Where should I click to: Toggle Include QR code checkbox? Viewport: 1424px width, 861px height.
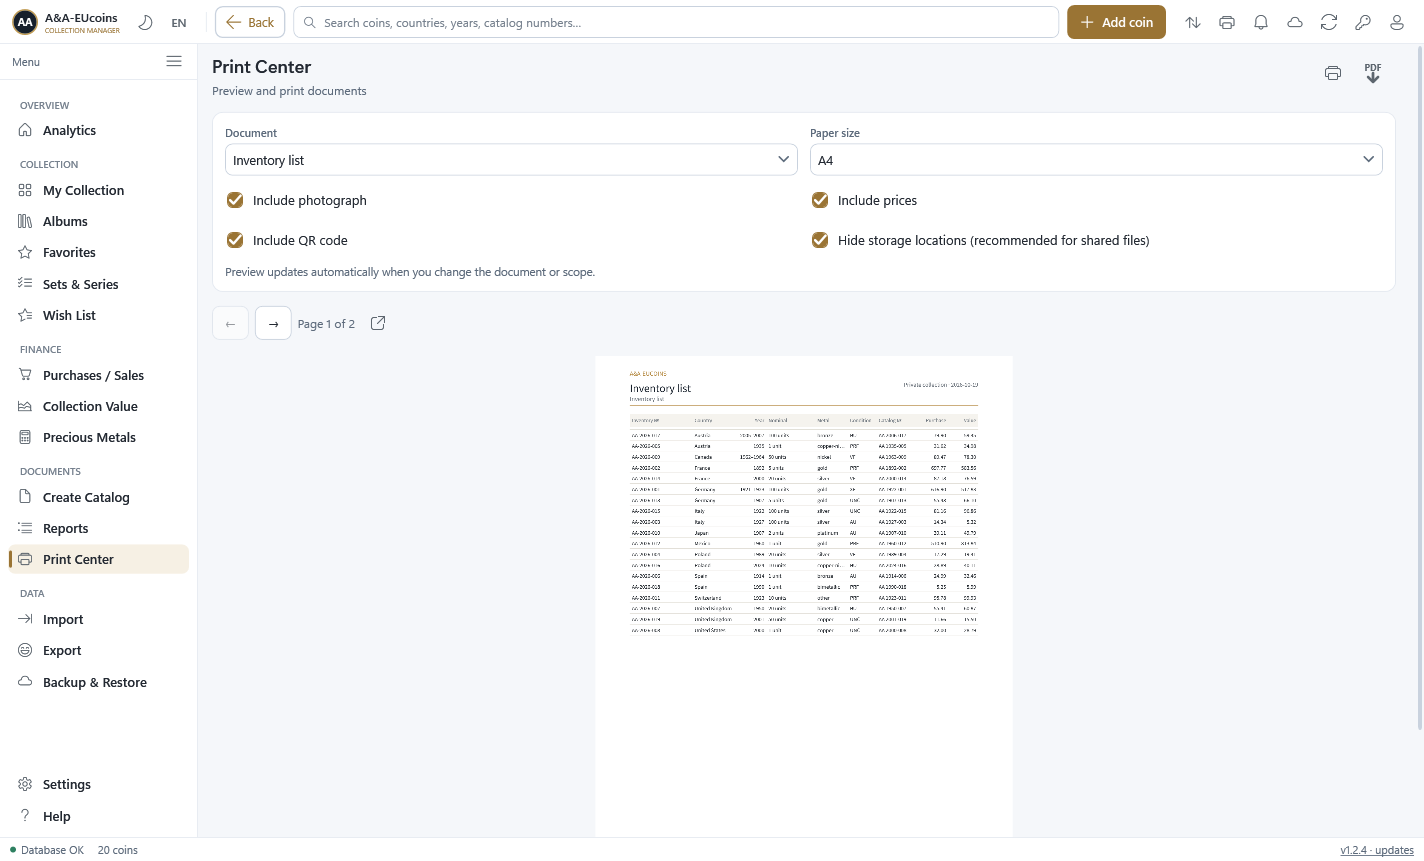[235, 240]
